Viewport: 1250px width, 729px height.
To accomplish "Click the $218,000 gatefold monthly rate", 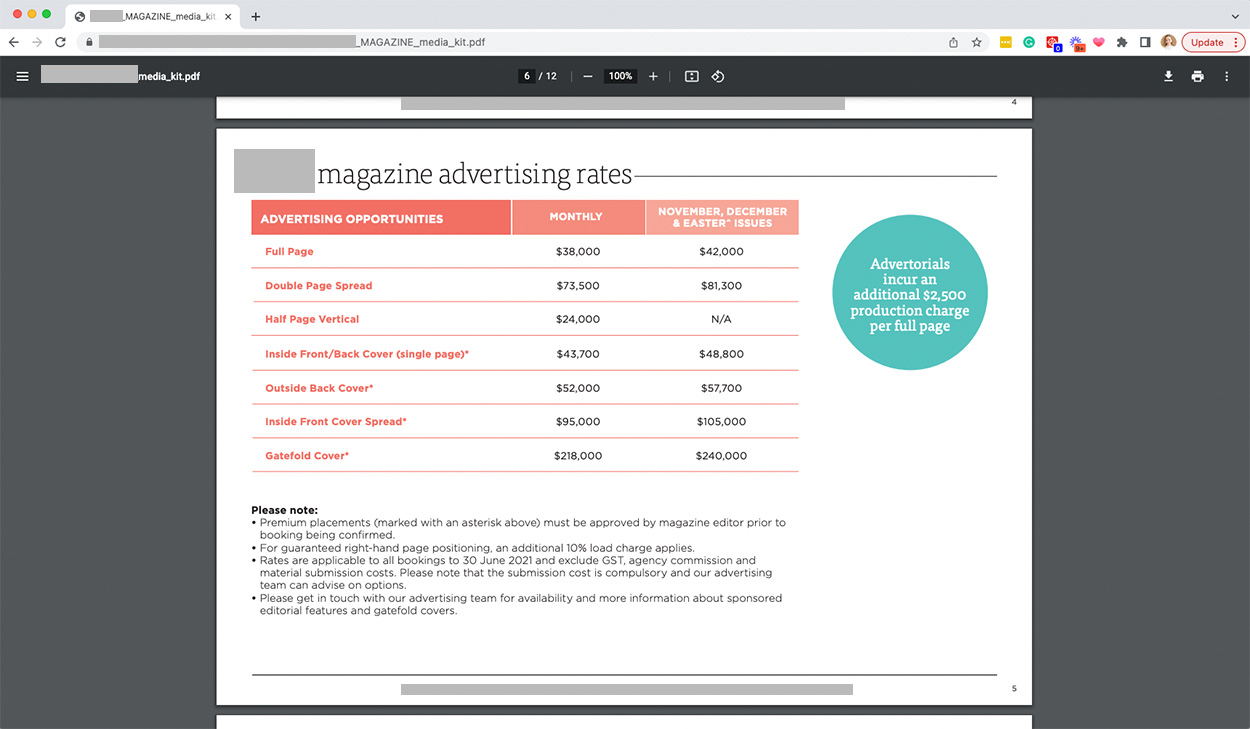I will pos(578,456).
